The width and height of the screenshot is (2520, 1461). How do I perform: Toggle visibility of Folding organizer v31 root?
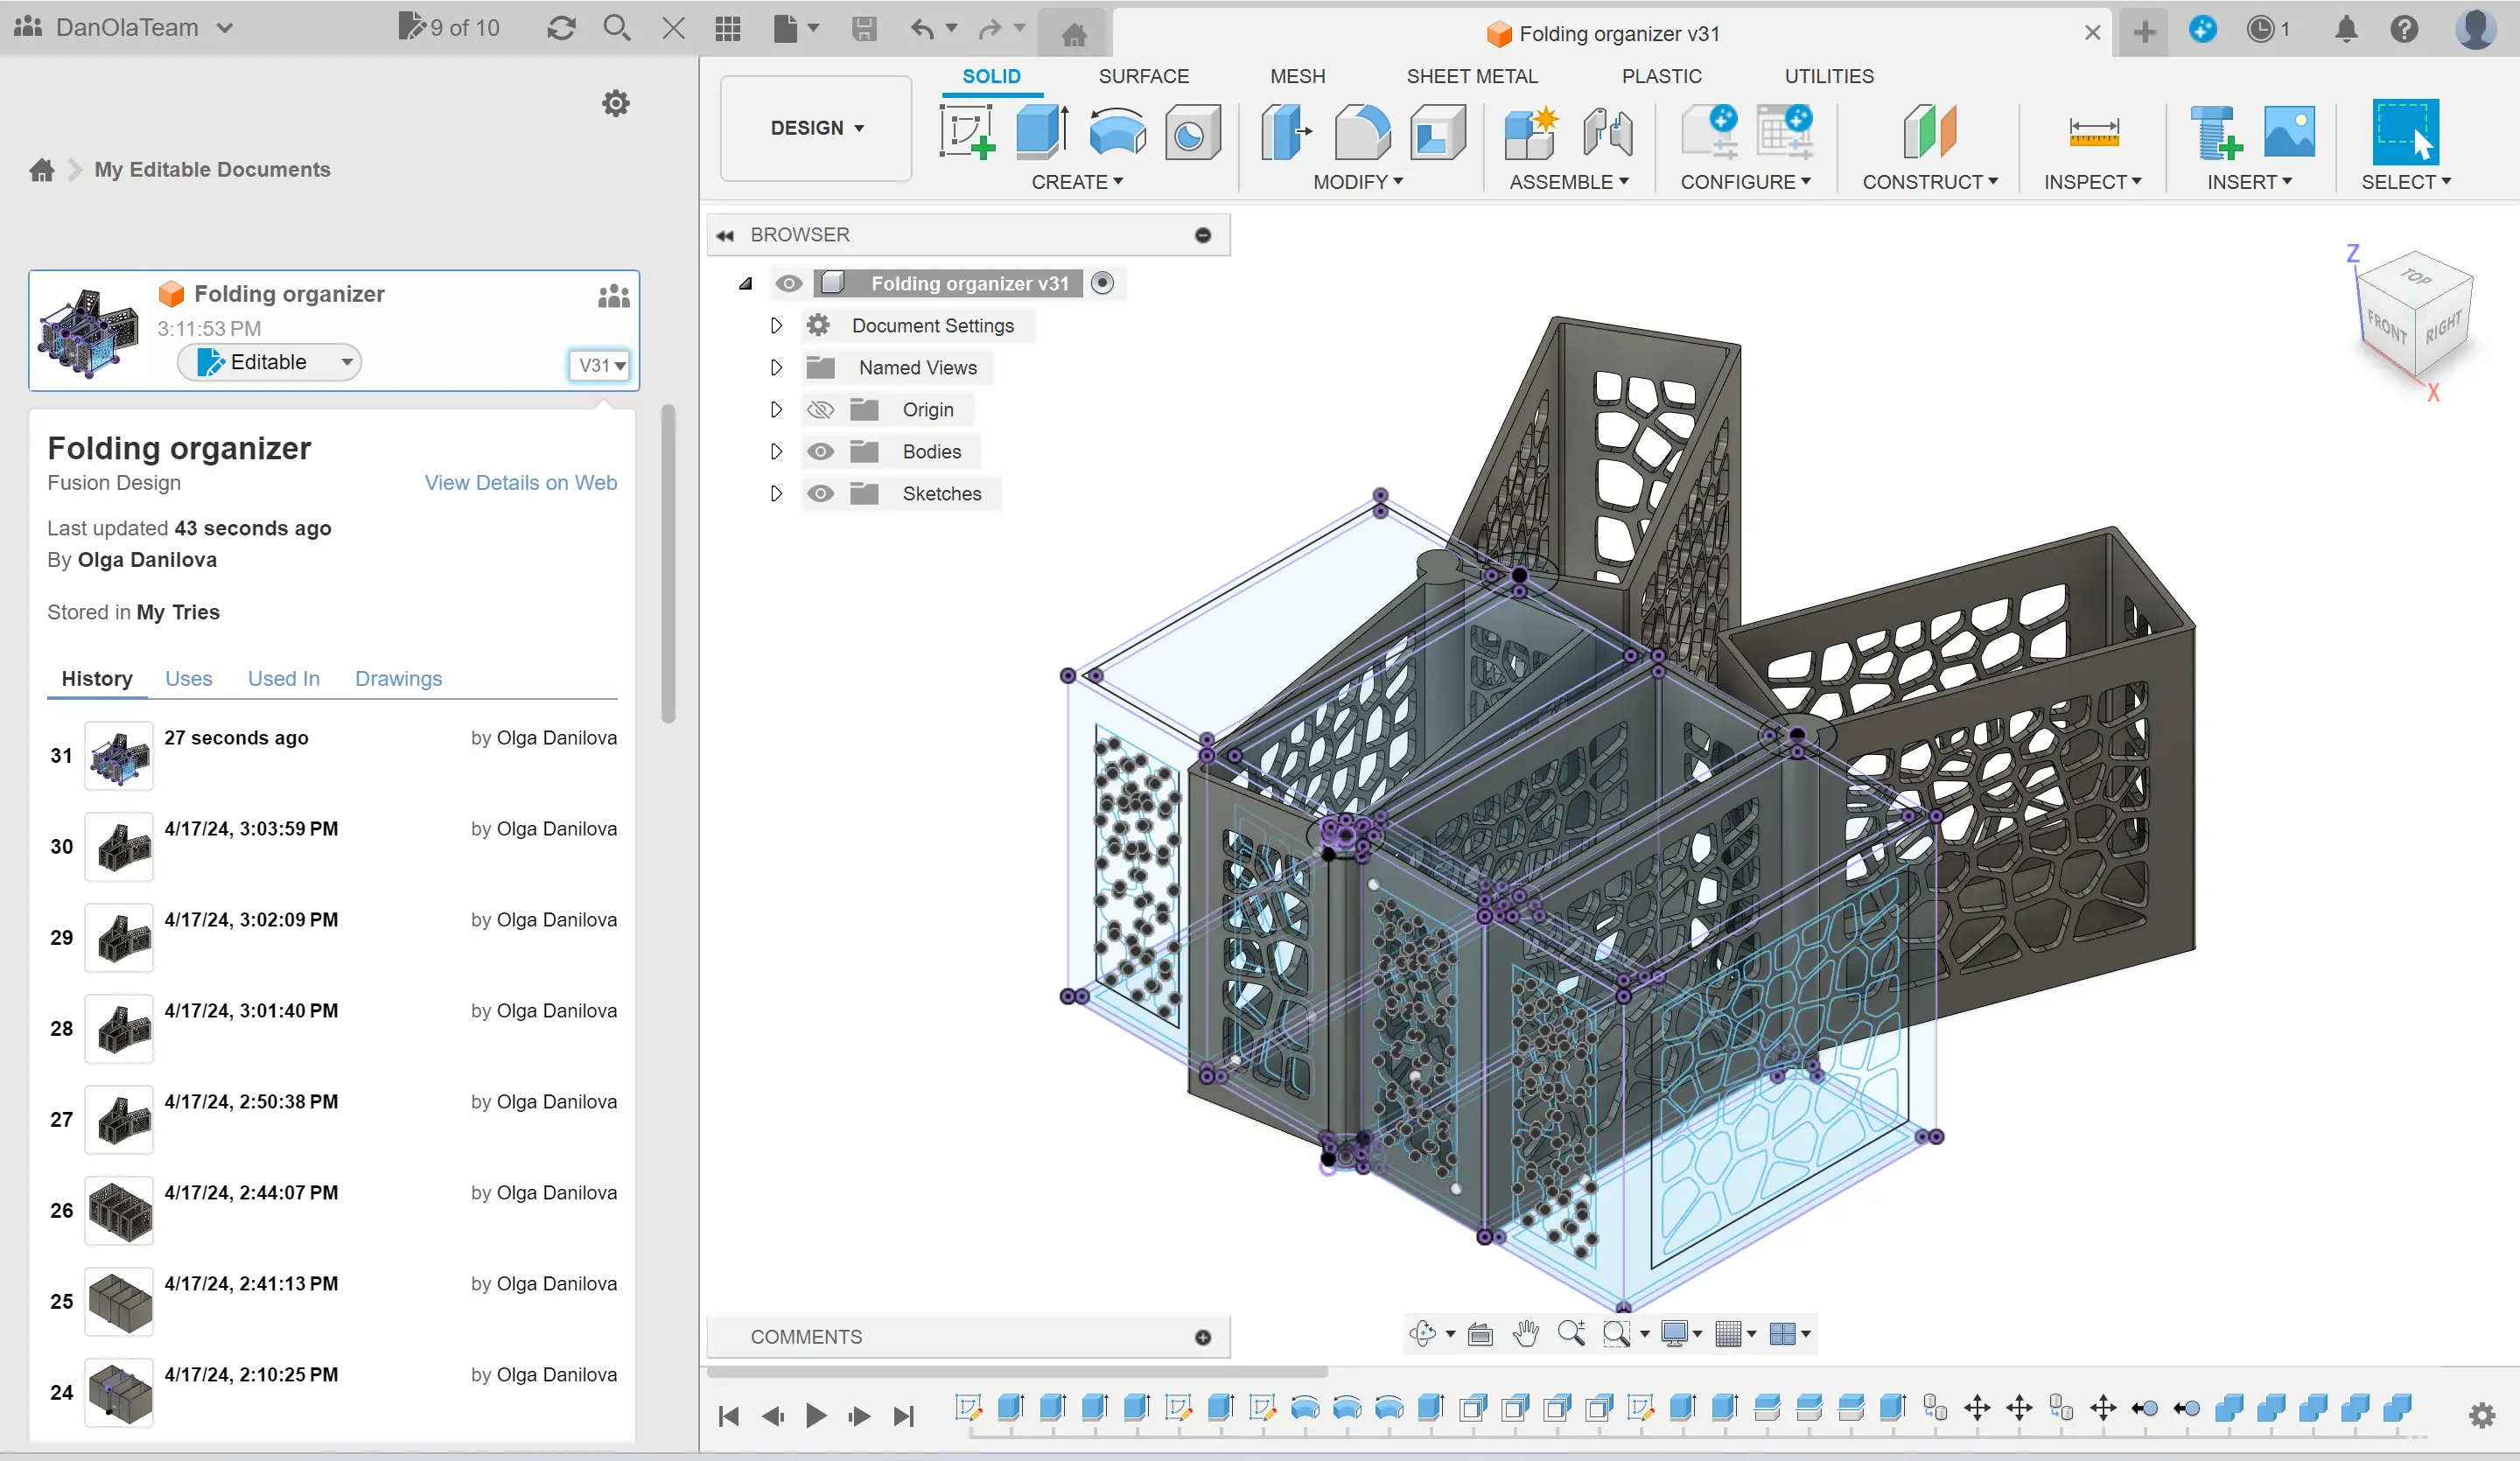(x=789, y=283)
